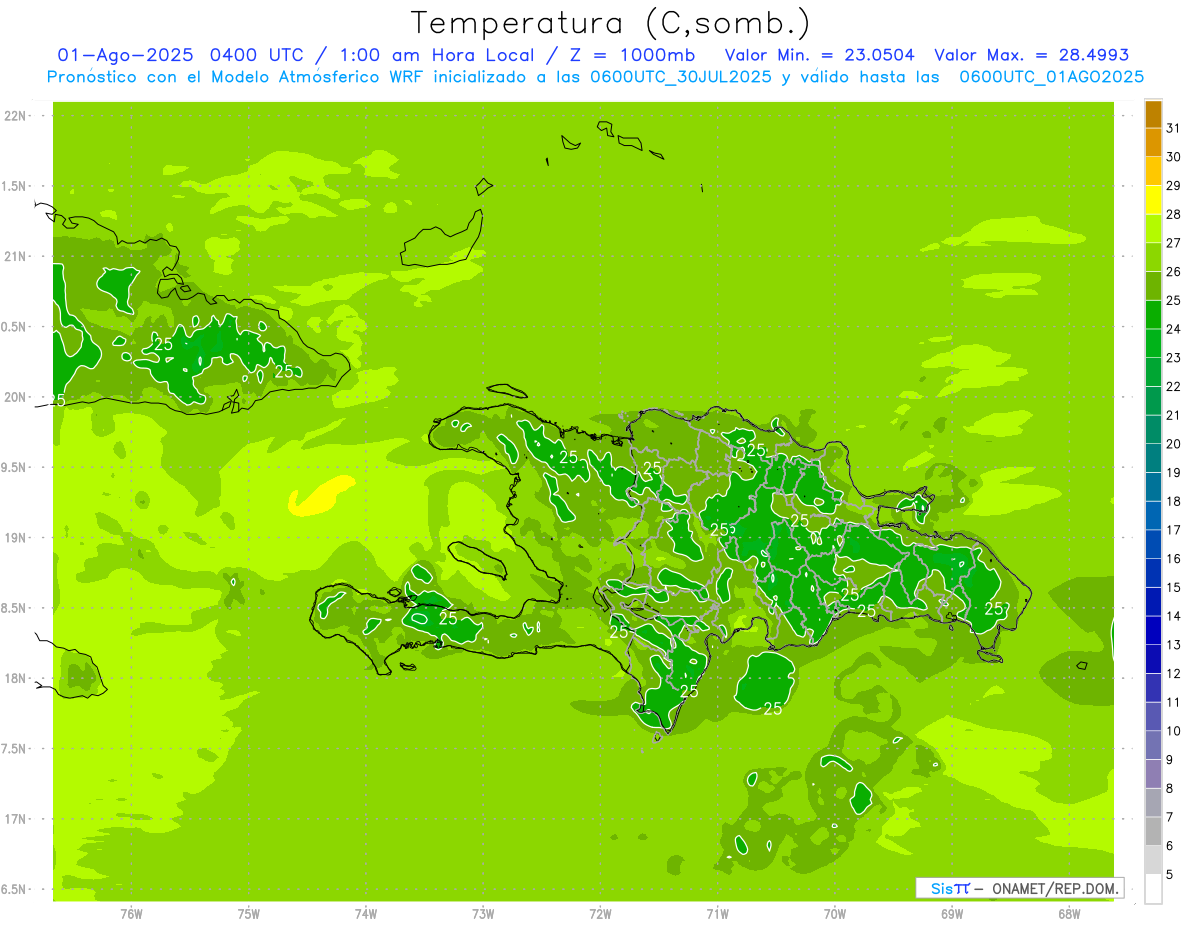This screenshot has height=927, width=1200.
Task: Click the colorbar label 29
Action: point(1173,186)
